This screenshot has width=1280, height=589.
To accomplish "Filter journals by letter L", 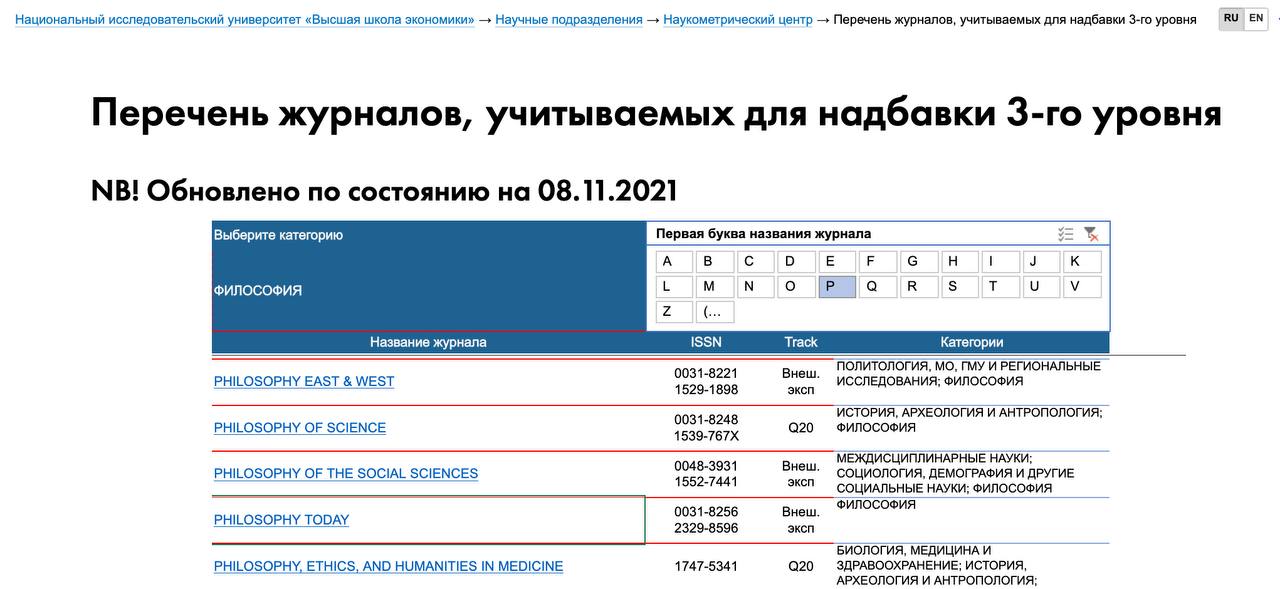I will (674, 287).
